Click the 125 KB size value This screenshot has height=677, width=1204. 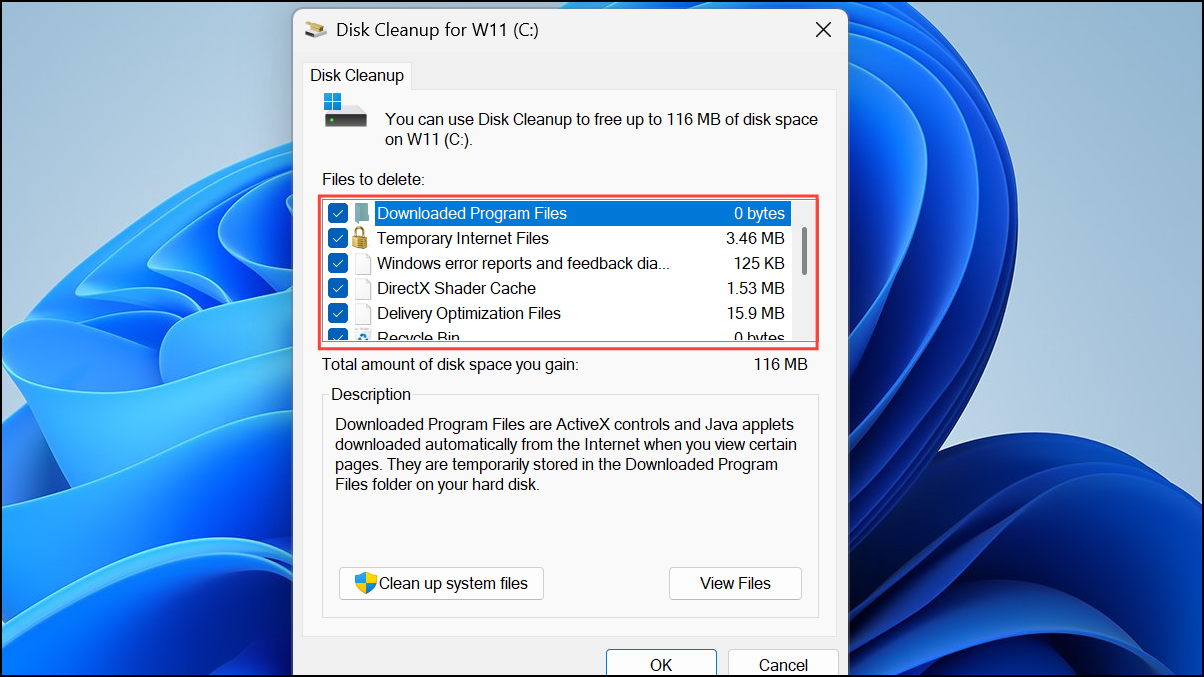[759, 264]
